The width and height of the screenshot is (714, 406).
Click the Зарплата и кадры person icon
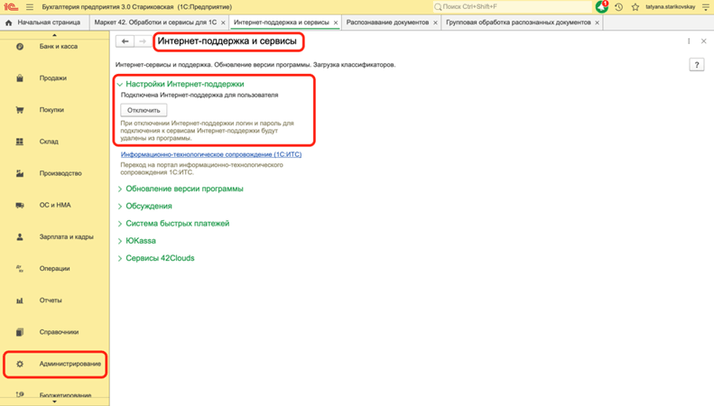pyautogui.click(x=20, y=237)
